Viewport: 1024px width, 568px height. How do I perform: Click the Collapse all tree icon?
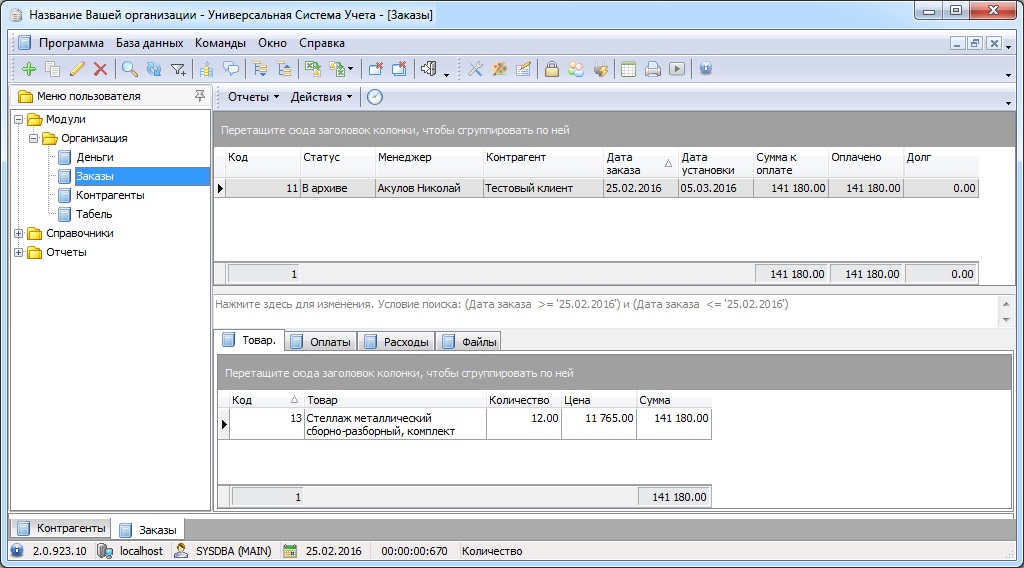[x=284, y=69]
